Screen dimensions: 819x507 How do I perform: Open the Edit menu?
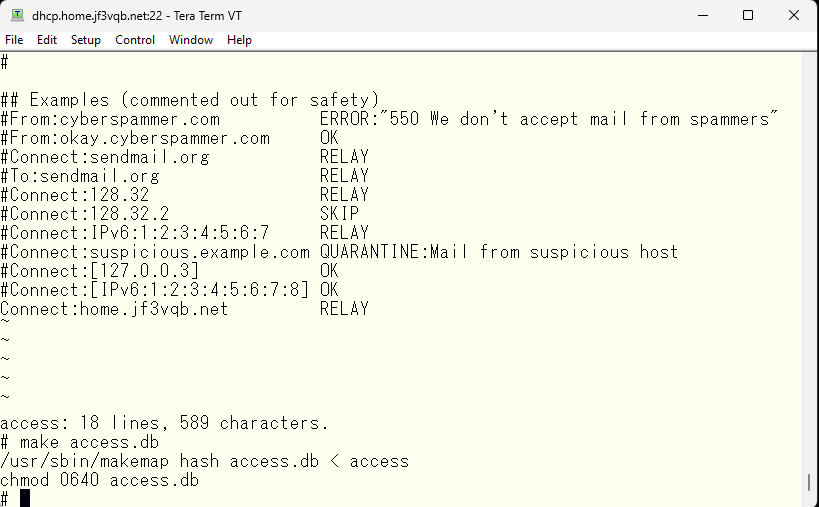click(46, 40)
